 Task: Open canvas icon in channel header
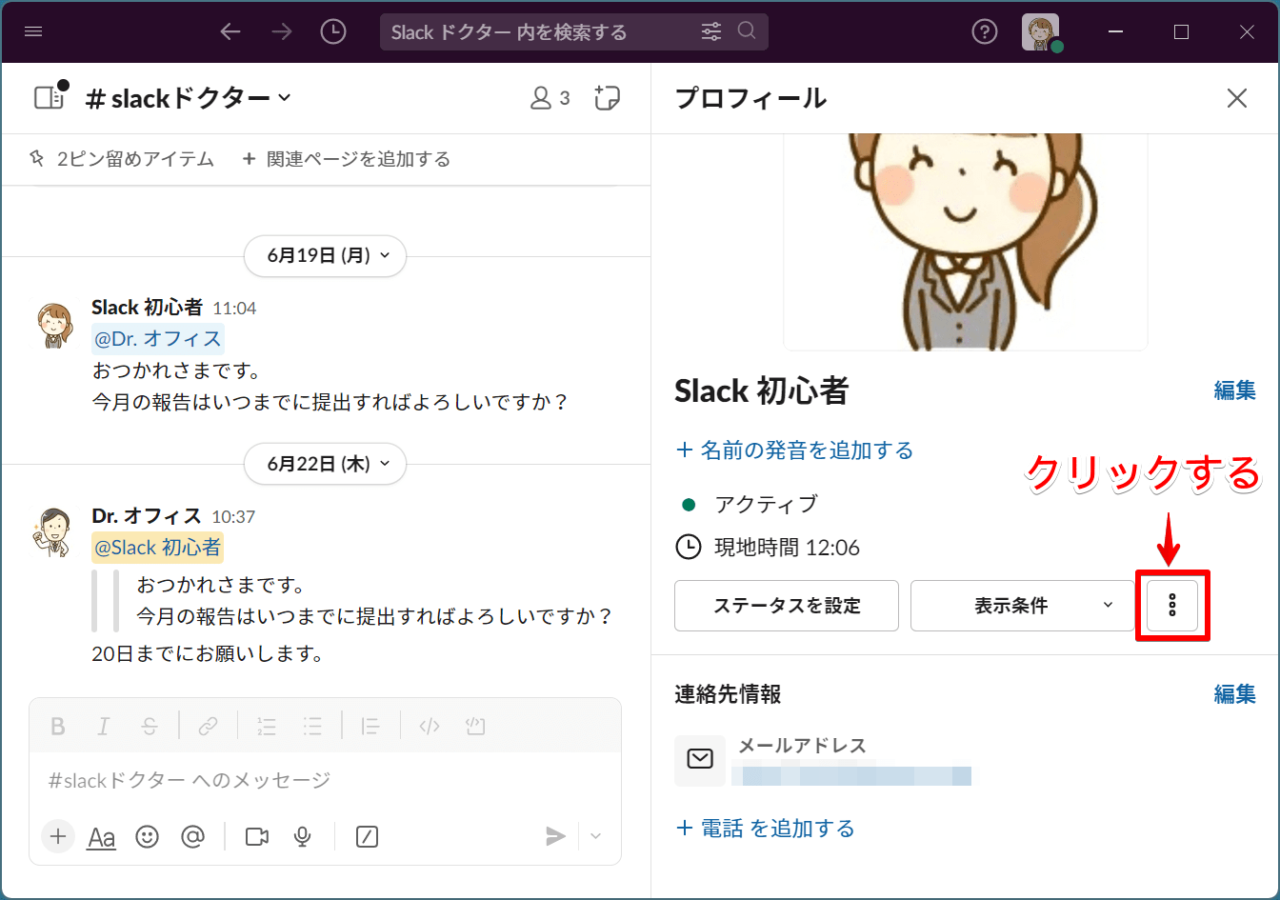(606, 98)
